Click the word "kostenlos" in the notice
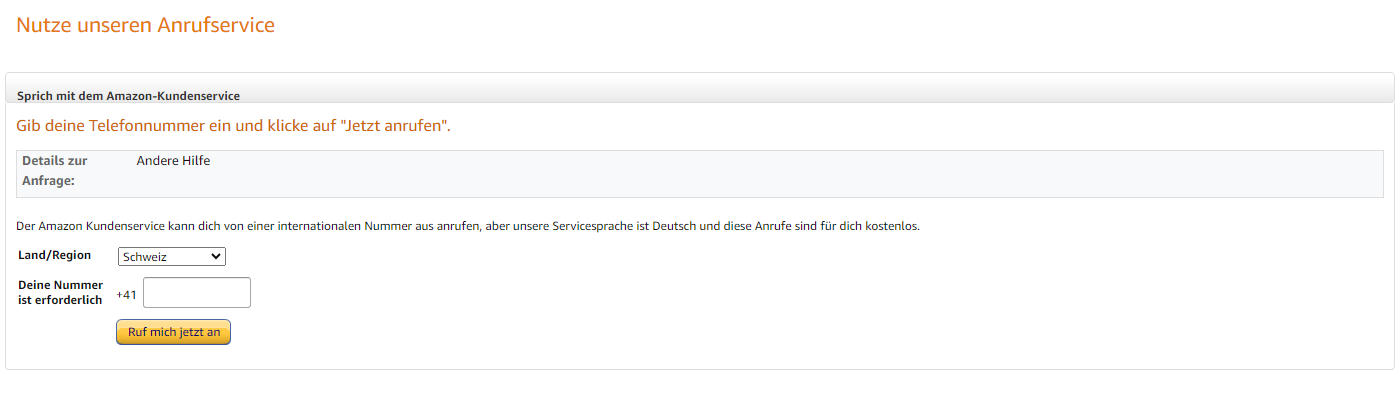 (x=892, y=226)
